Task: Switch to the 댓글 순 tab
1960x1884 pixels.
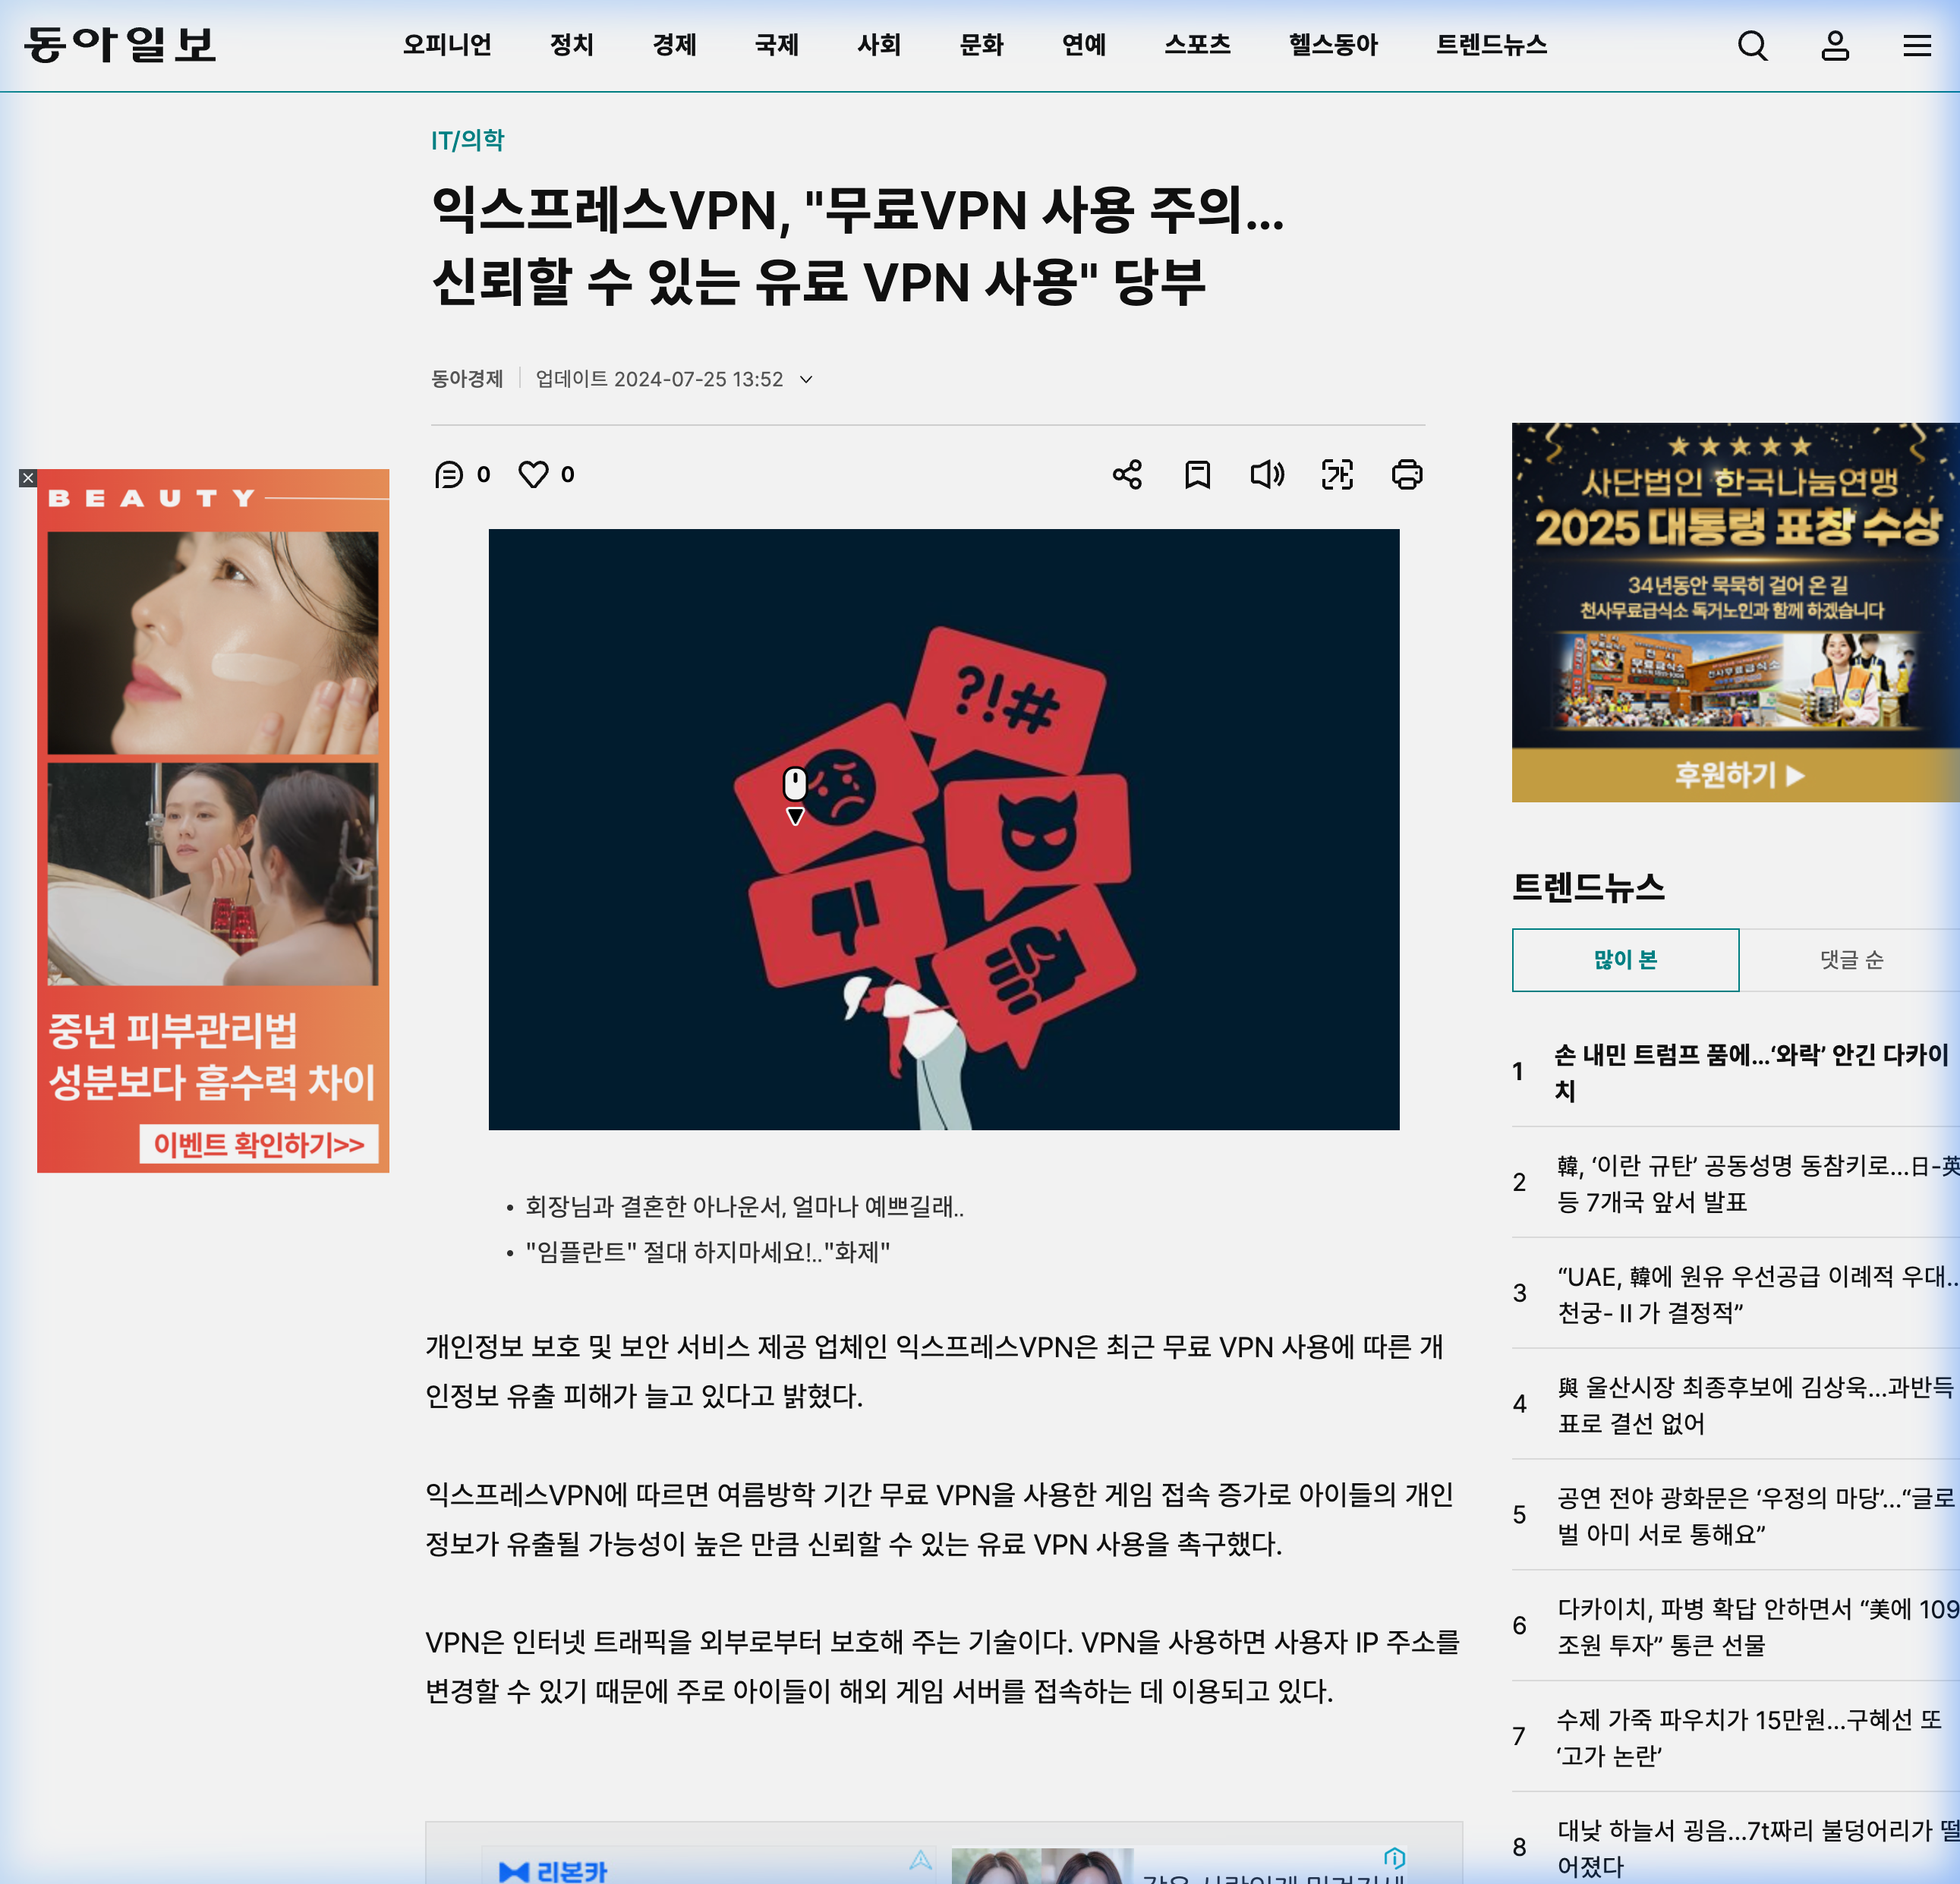Action: point(1850,960)
